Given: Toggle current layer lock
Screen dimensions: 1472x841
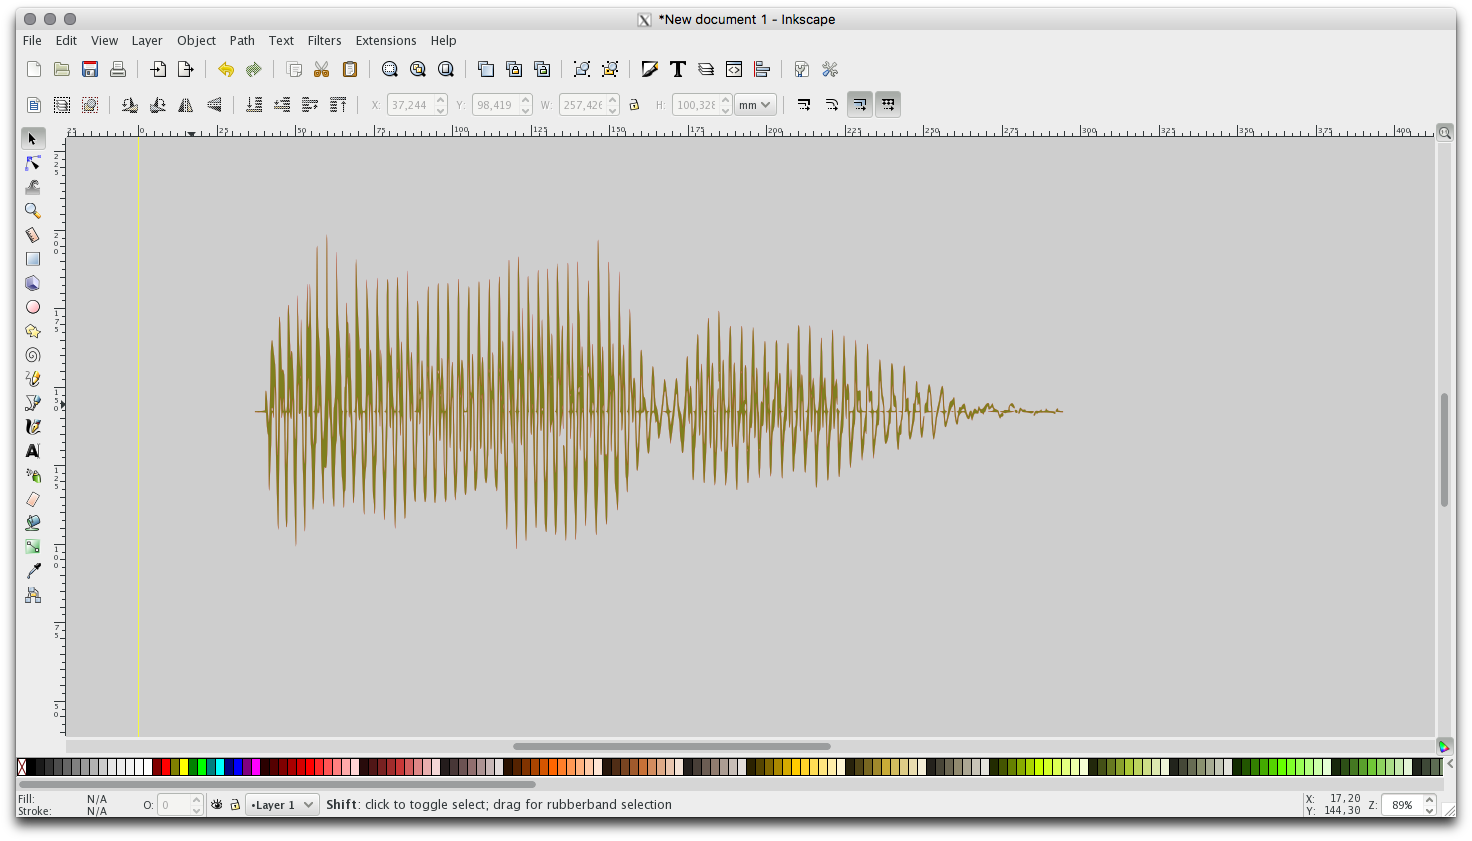Looking at the screenshot, I should click(x=235, y=804).
